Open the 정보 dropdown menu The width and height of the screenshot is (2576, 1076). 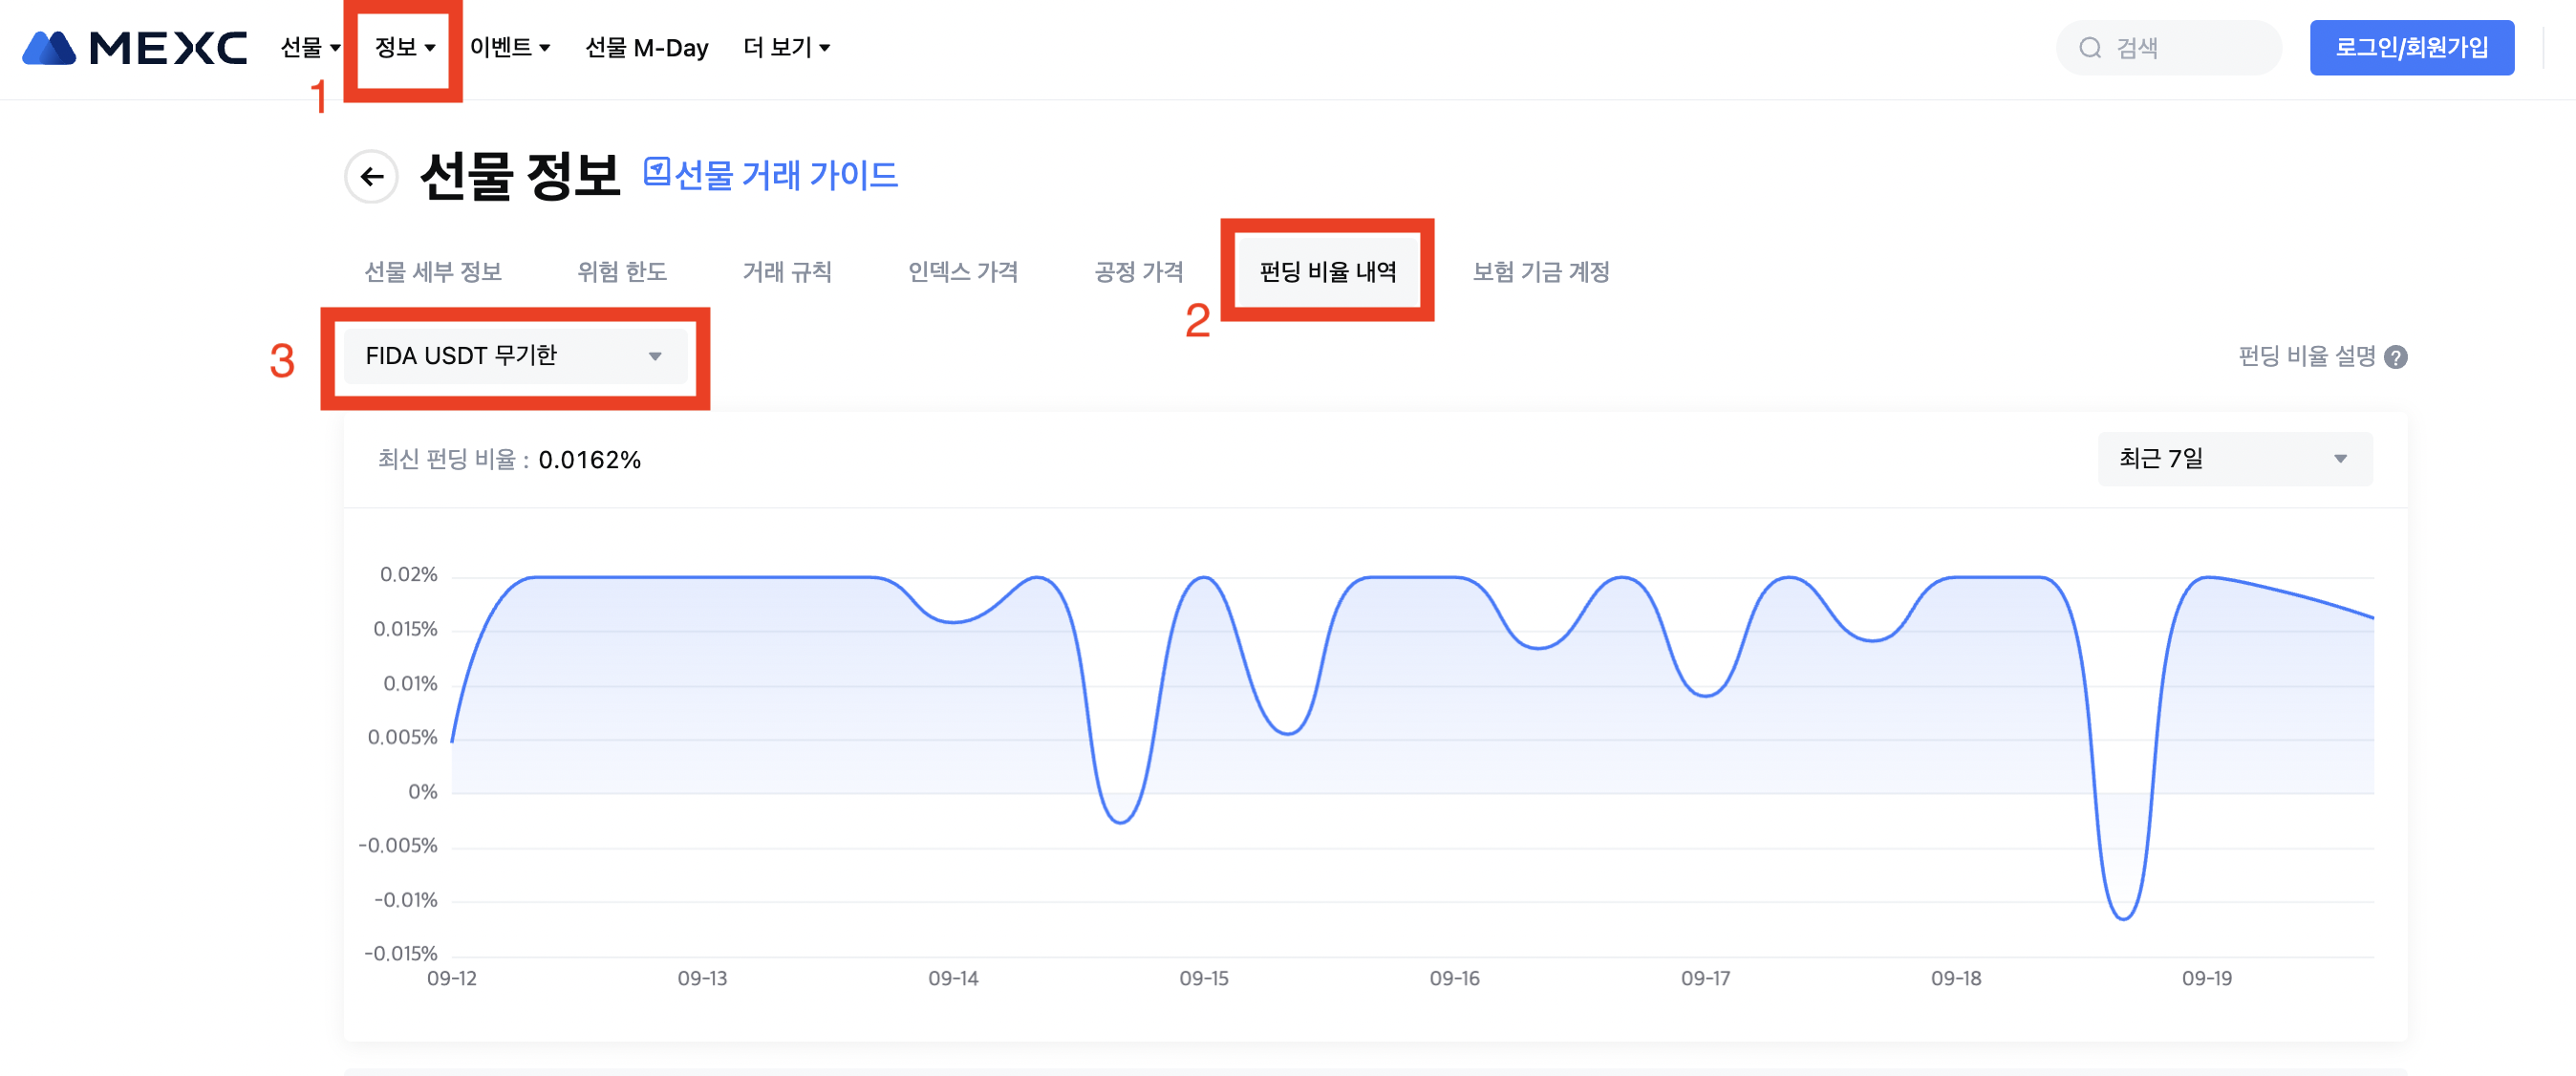[x=404, y=47]
